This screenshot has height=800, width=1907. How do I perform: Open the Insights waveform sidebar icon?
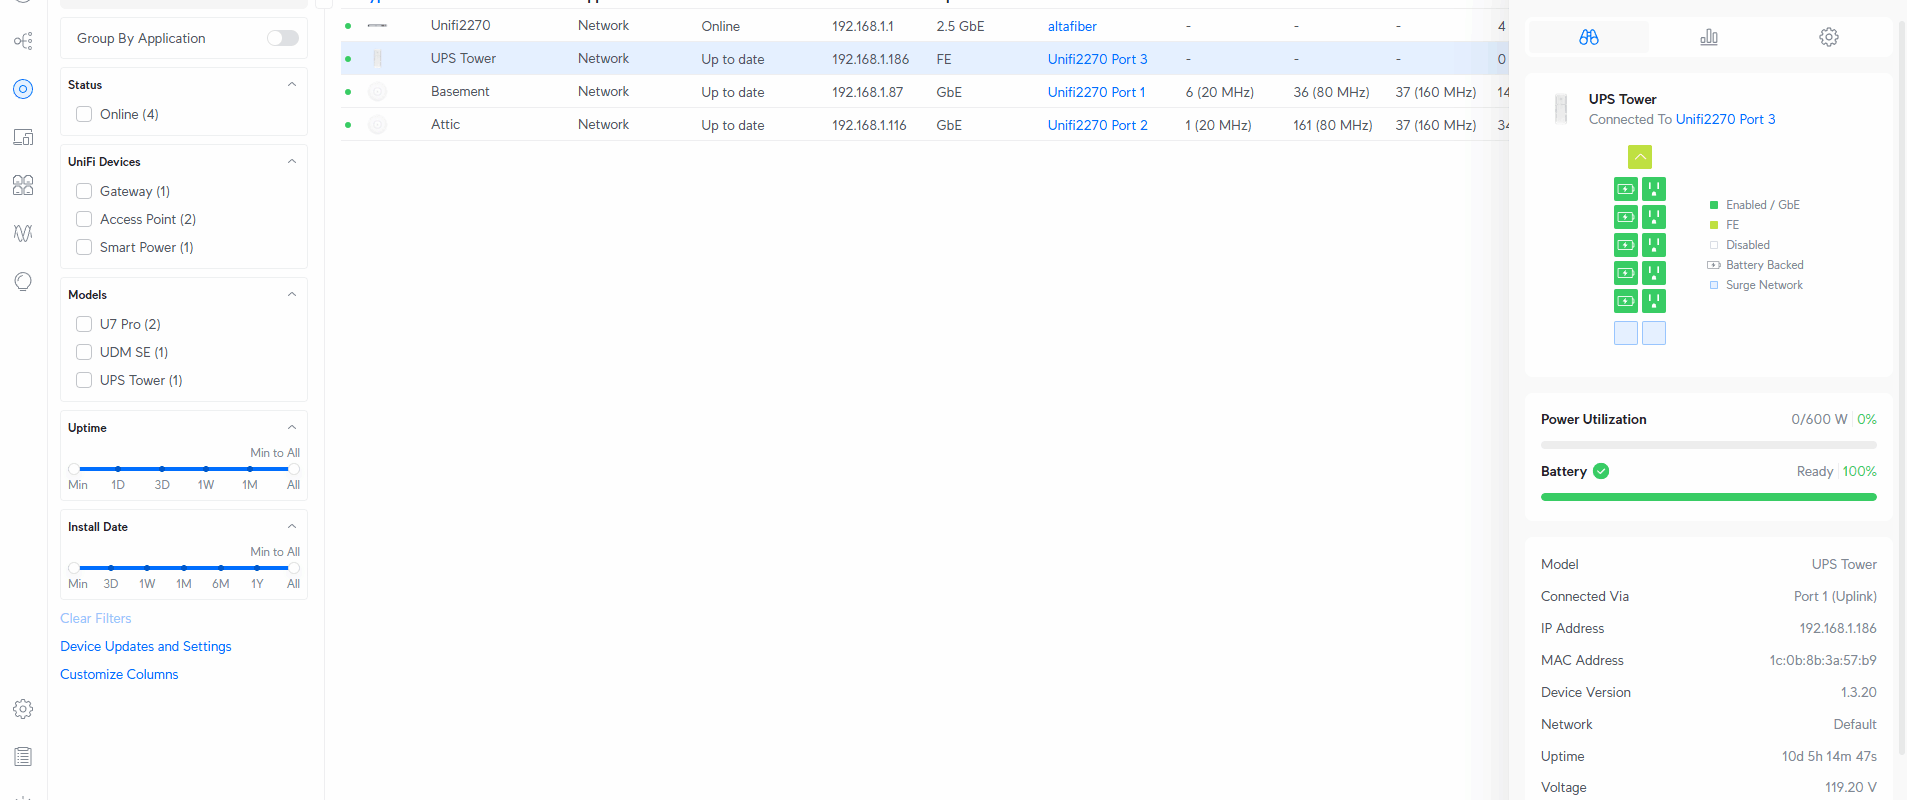(x=23, y=233)
